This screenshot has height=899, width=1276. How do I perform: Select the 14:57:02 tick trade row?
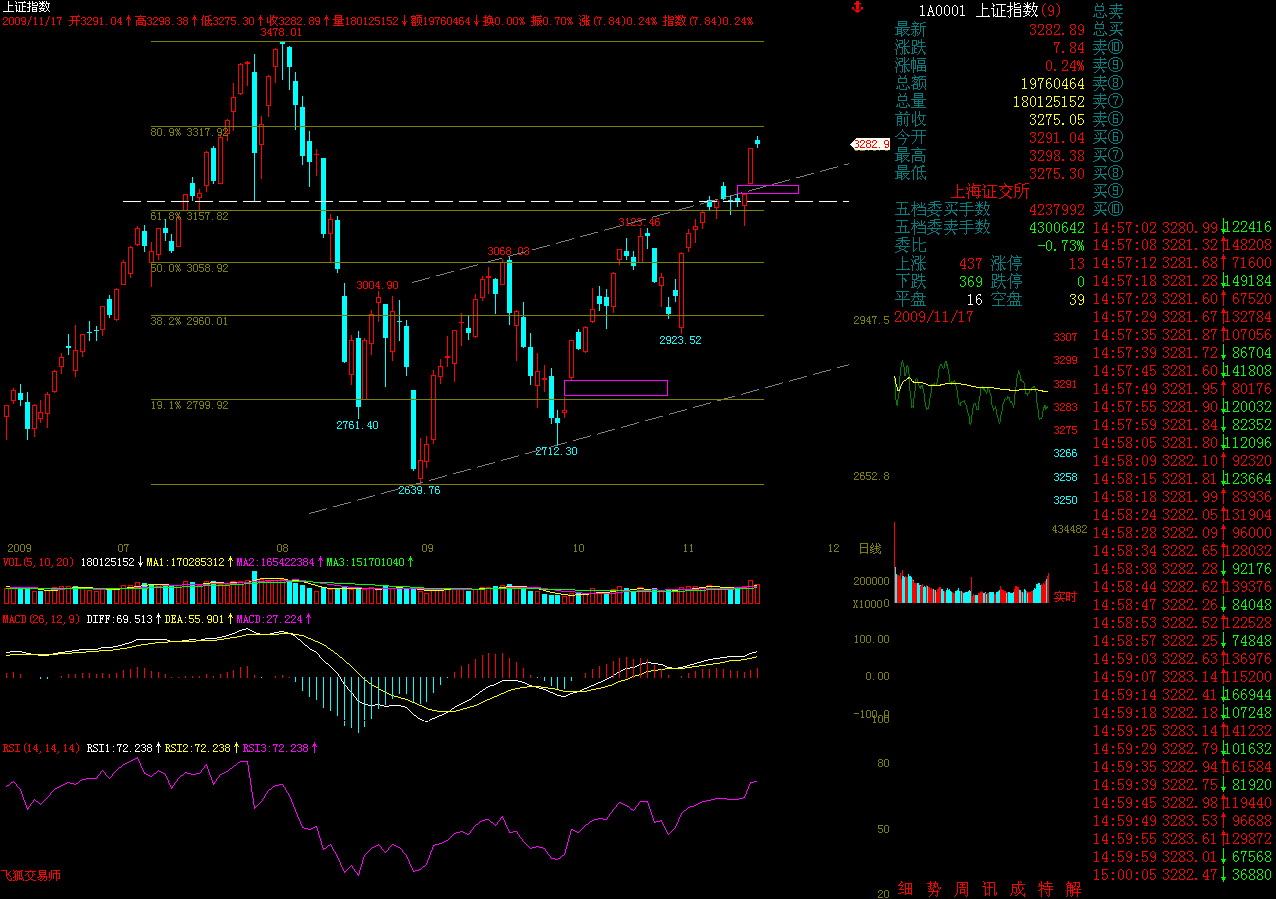(1183, 228)
